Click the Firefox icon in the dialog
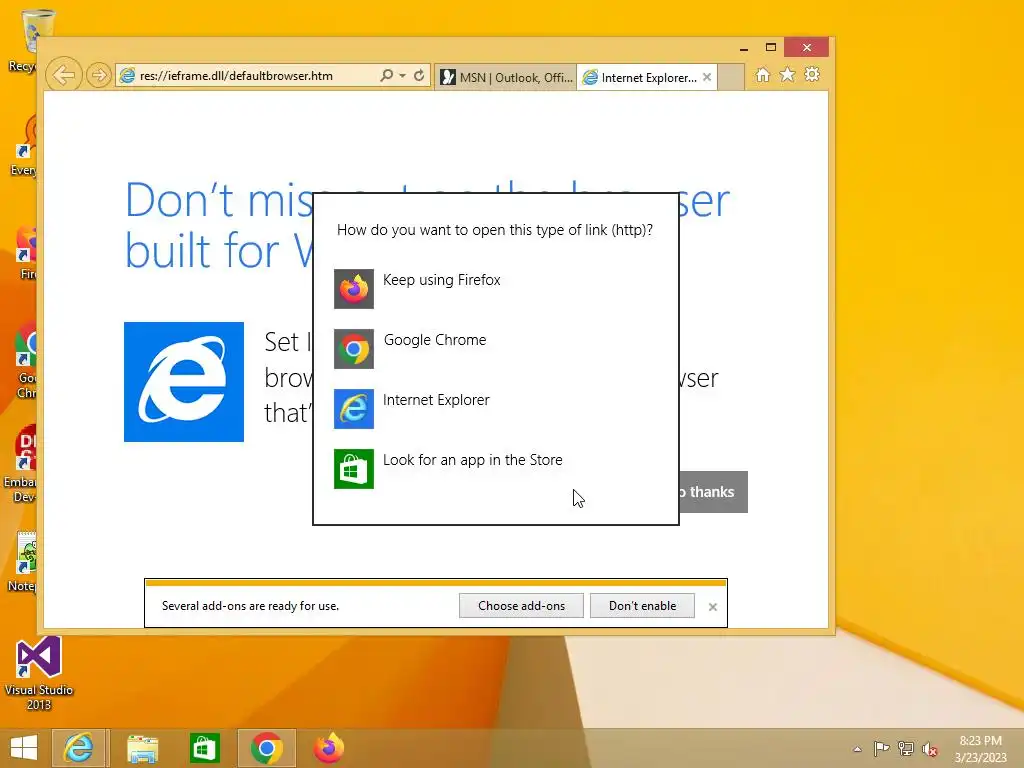 point(354,289)
